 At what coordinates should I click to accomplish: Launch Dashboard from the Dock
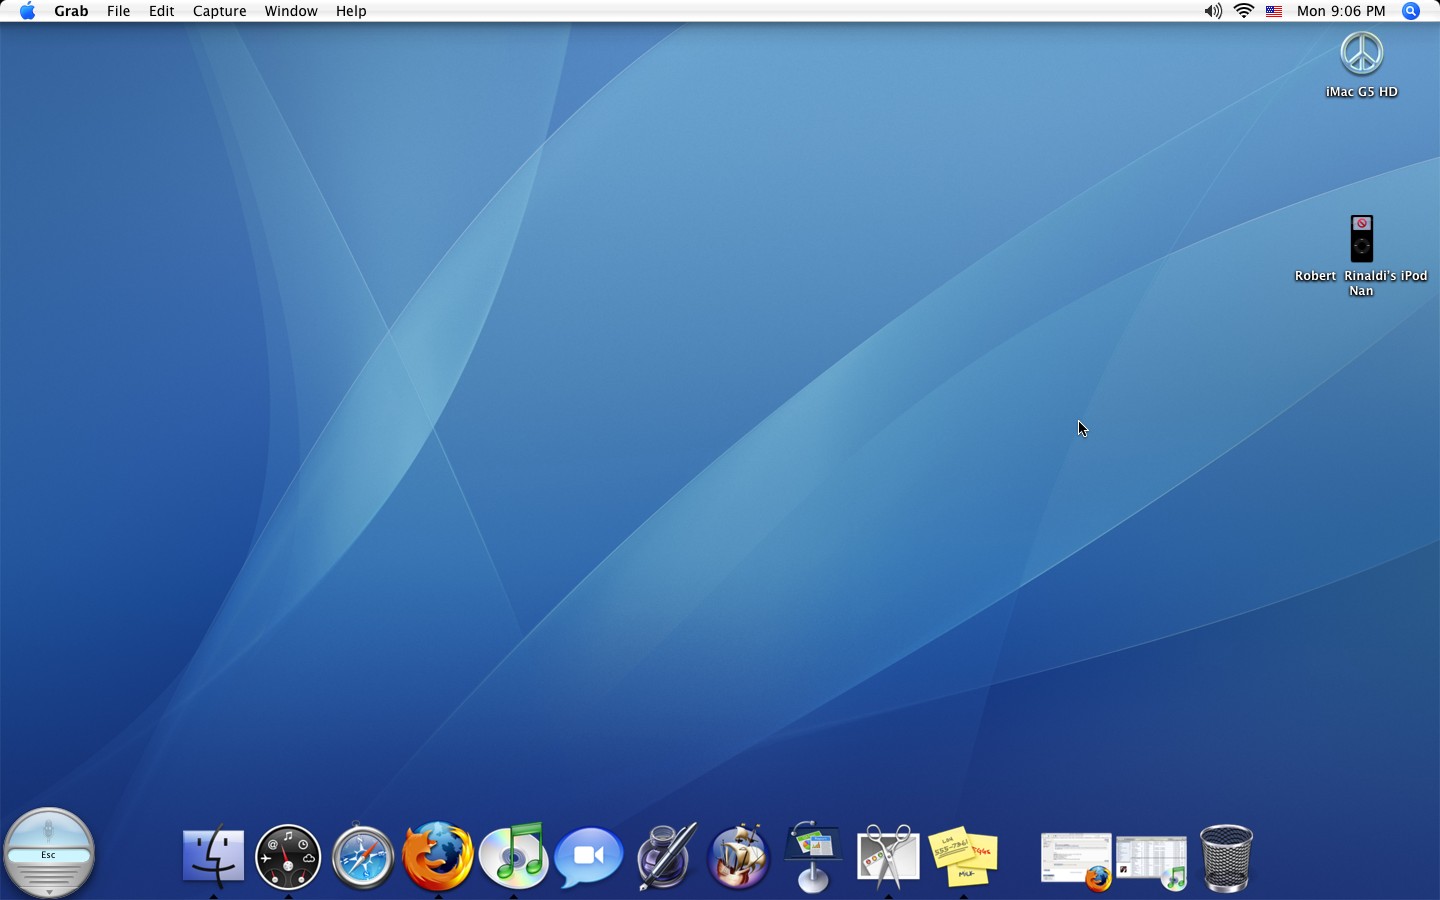point(288,857)
